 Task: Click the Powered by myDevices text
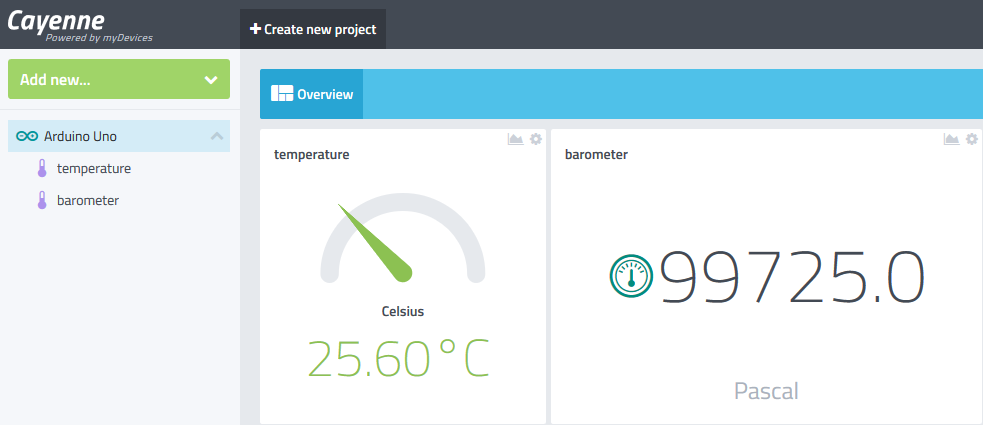[x=99, y=38]
